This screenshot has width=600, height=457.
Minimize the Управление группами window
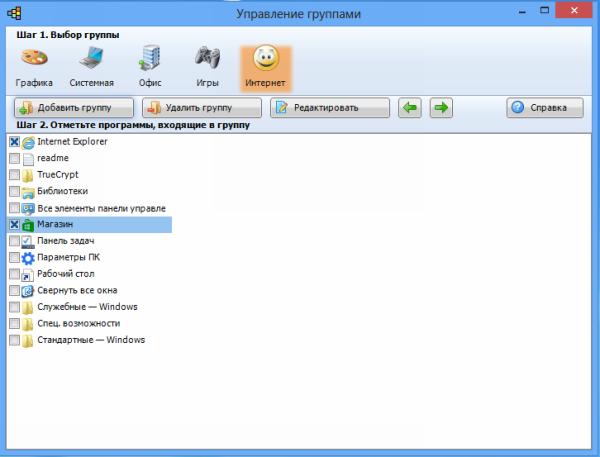coord(522,10)
